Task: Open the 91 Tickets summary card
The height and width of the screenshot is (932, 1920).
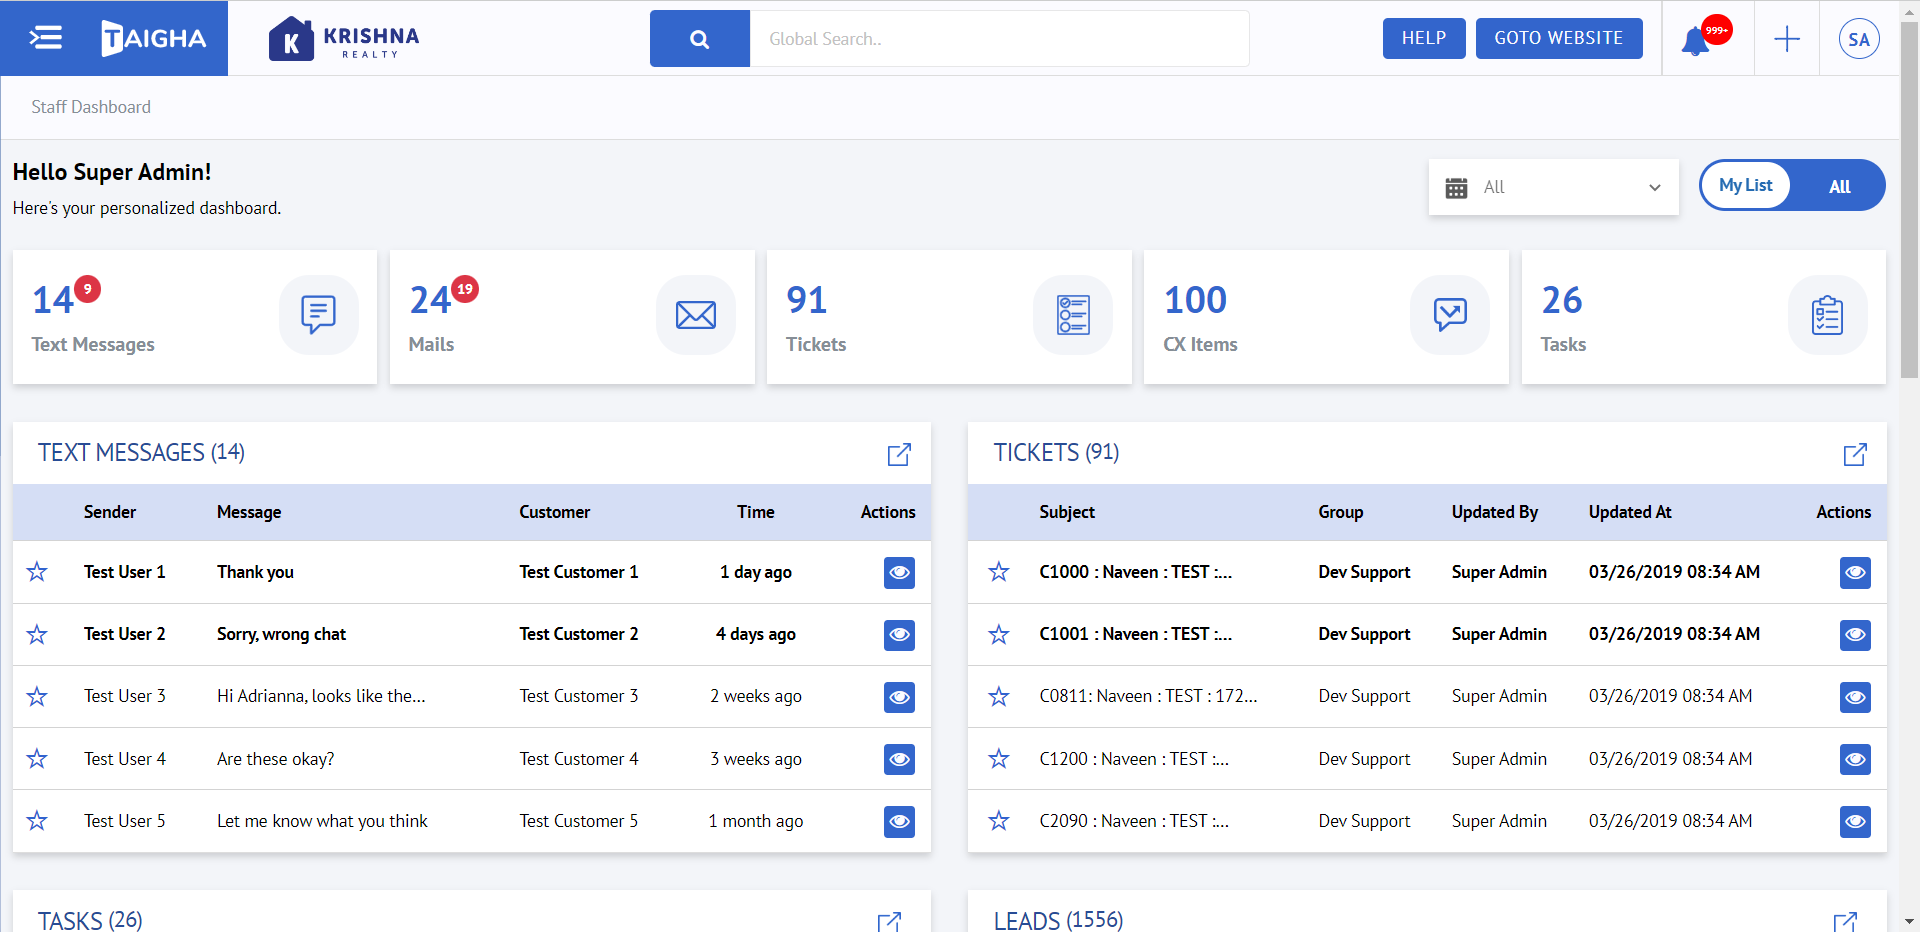Action: click(x=949, y=317)
